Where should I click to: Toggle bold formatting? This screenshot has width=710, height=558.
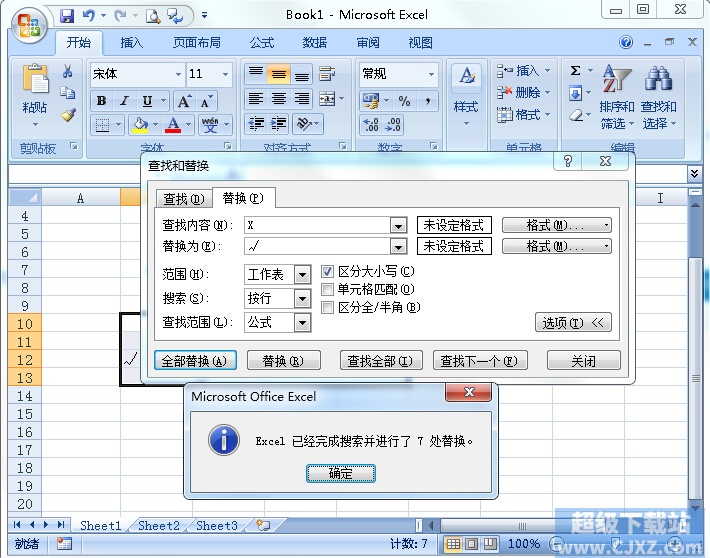click(x=101, y=101)
